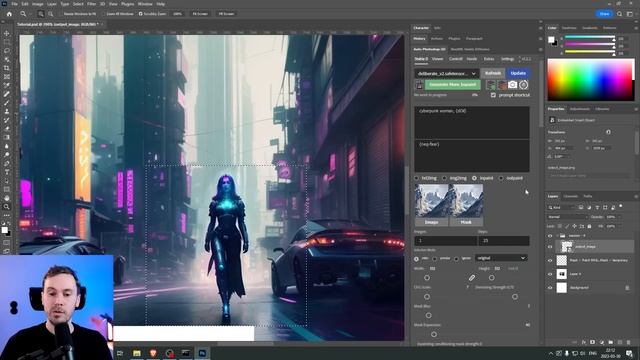
Task: Click the Share button
Action: tap(604, 14)
